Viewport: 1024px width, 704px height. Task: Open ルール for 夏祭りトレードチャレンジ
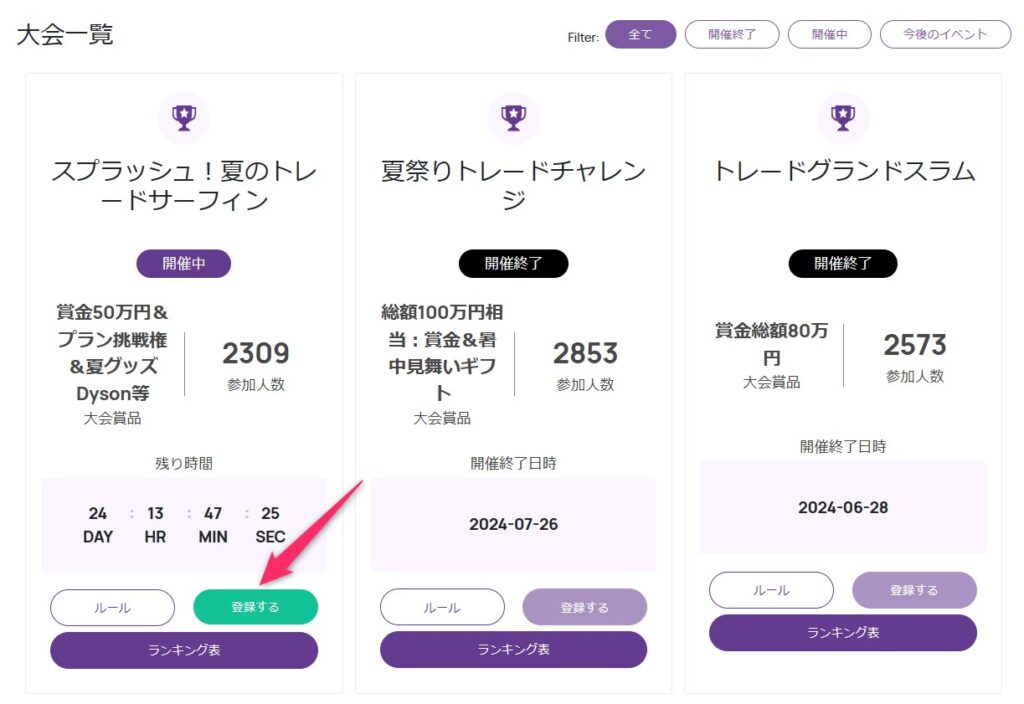[x=442, y=607]
